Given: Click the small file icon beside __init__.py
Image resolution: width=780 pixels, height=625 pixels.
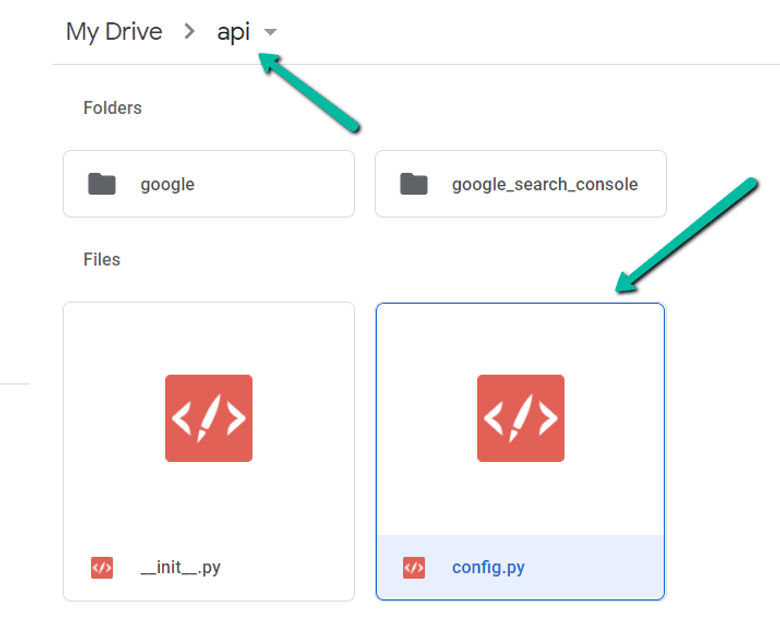Looking at the screenshot, I should (x=101, y=568).
